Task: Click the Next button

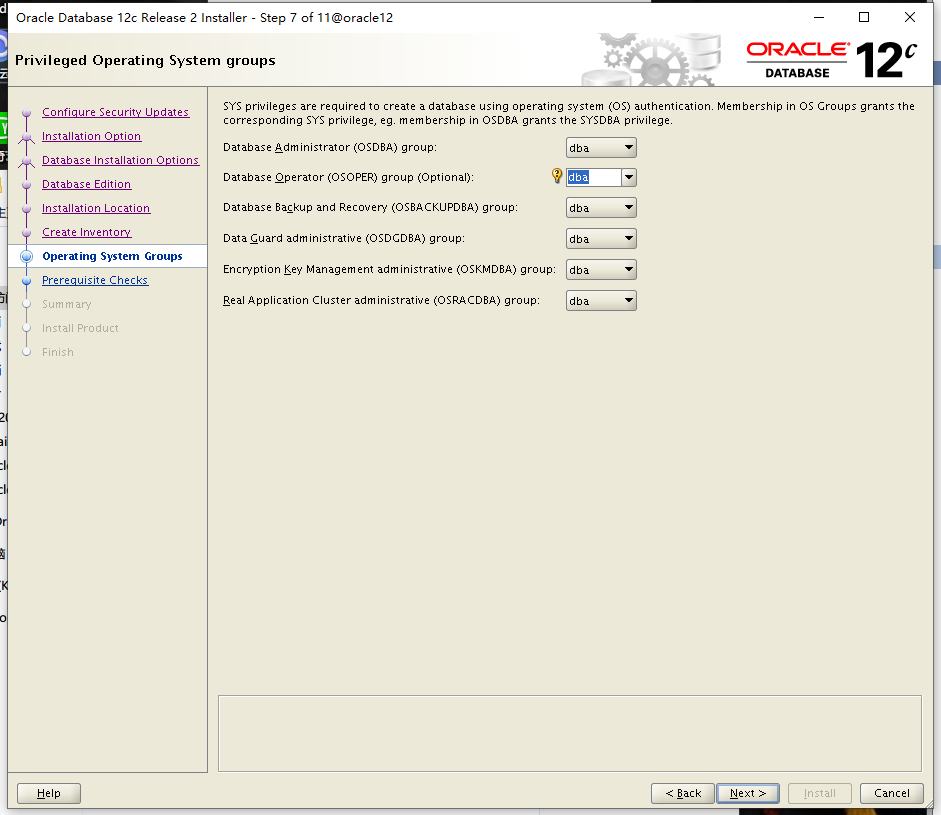Action: pyautogui.click(x=748, y=793)
